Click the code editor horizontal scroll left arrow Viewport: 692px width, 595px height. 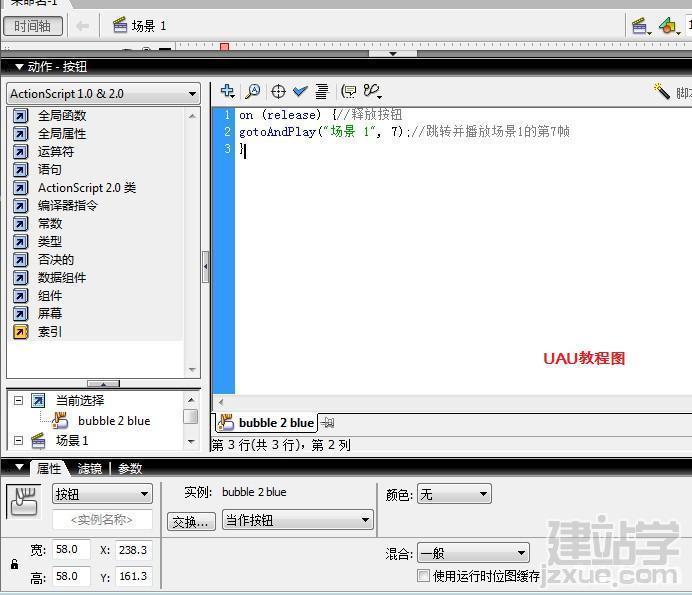pos(221,402)
